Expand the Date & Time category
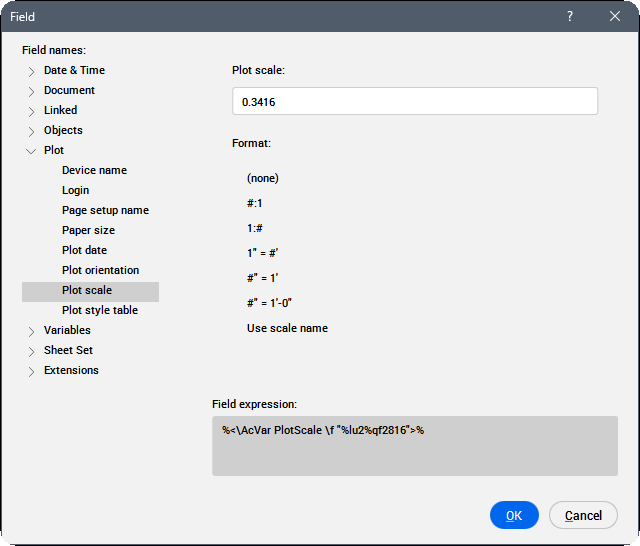Image resolution: width=640 pixels, height=546 pixels. pos(32,71)
